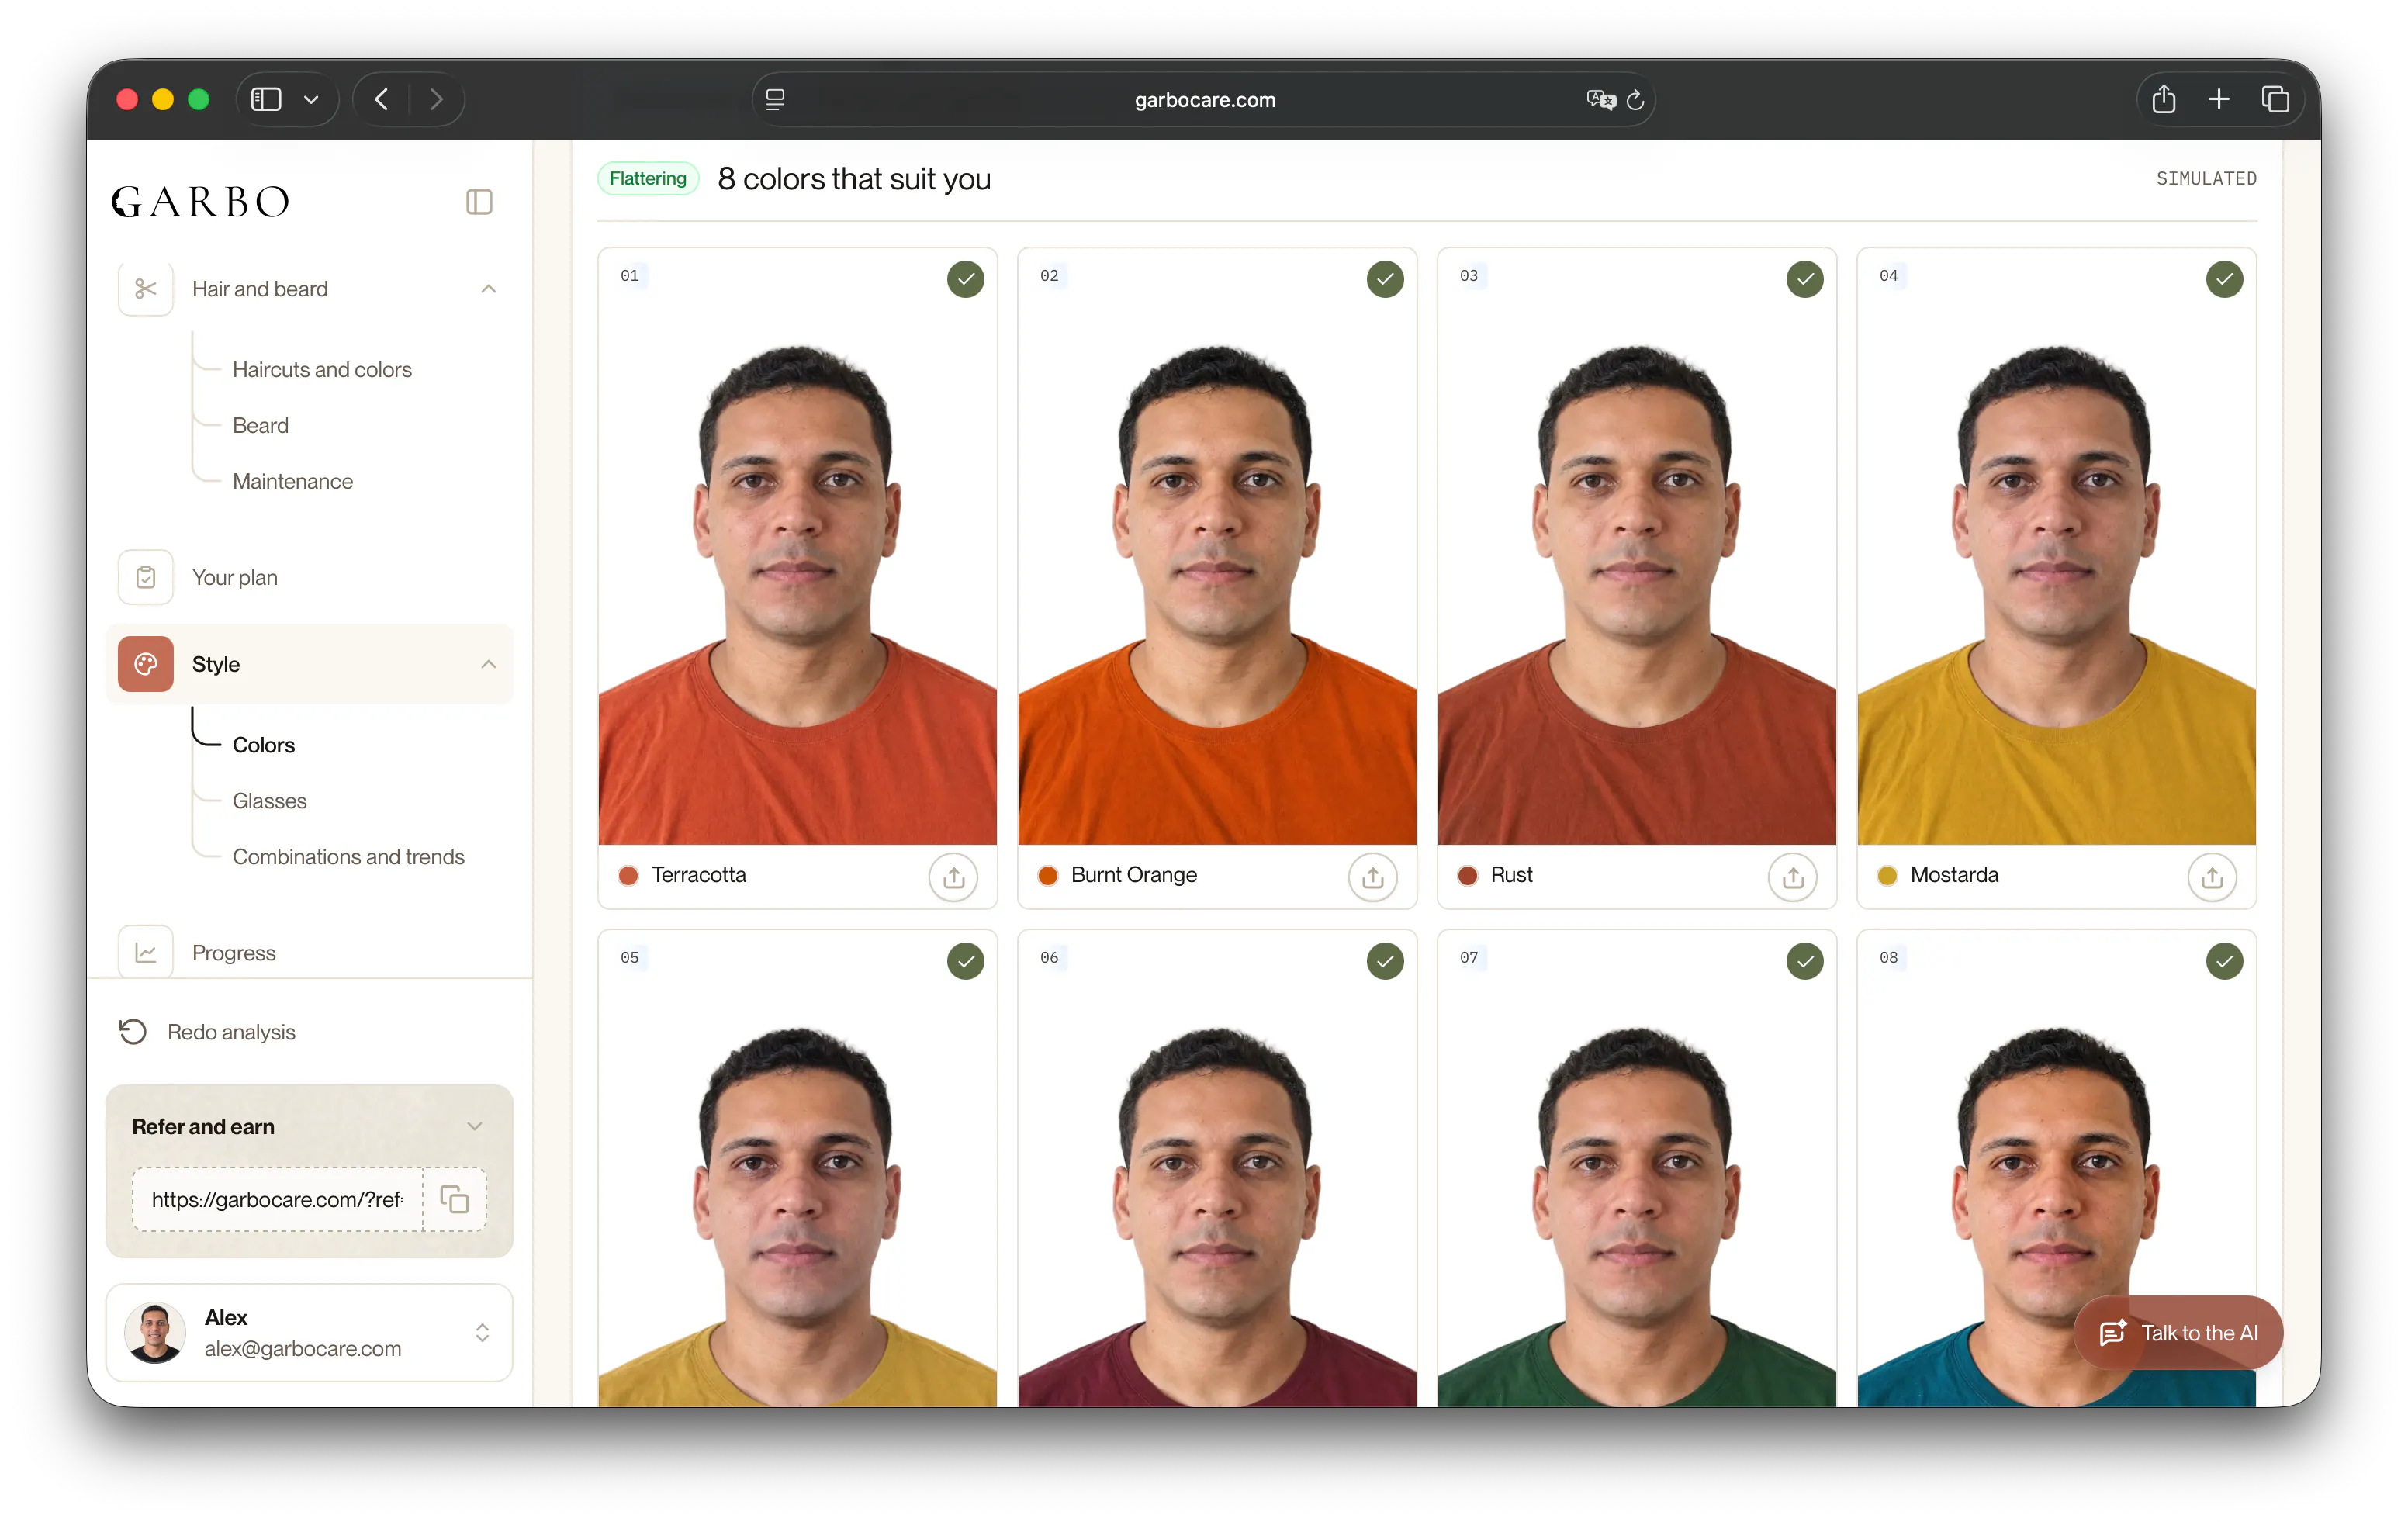Click the scissors Hair and beard icon
Viewport: 2408px width, 1522px height.
(x=146, y=289)
